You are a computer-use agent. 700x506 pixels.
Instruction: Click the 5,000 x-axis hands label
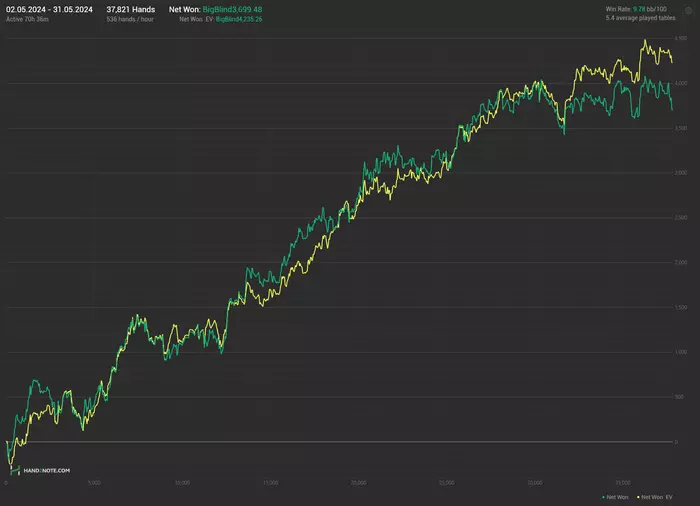click(x=94, y=483)
